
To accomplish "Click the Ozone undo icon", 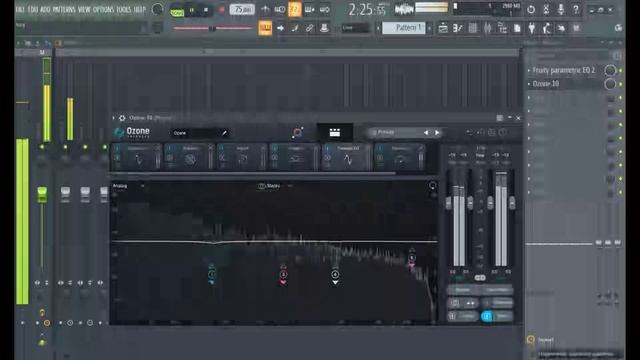I will pos(469,132).
